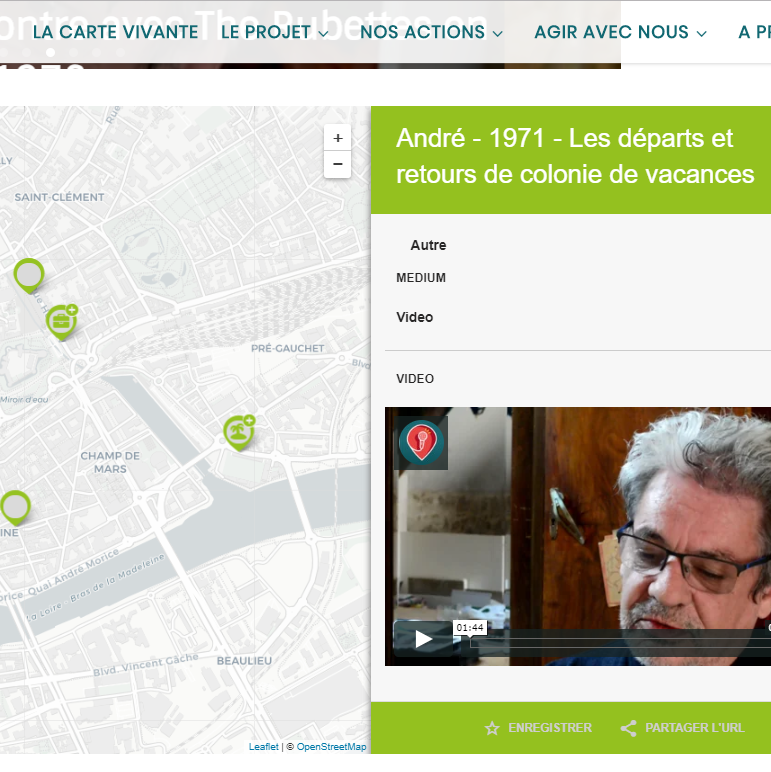Click the Partager l'URL button

coord(694,728)
